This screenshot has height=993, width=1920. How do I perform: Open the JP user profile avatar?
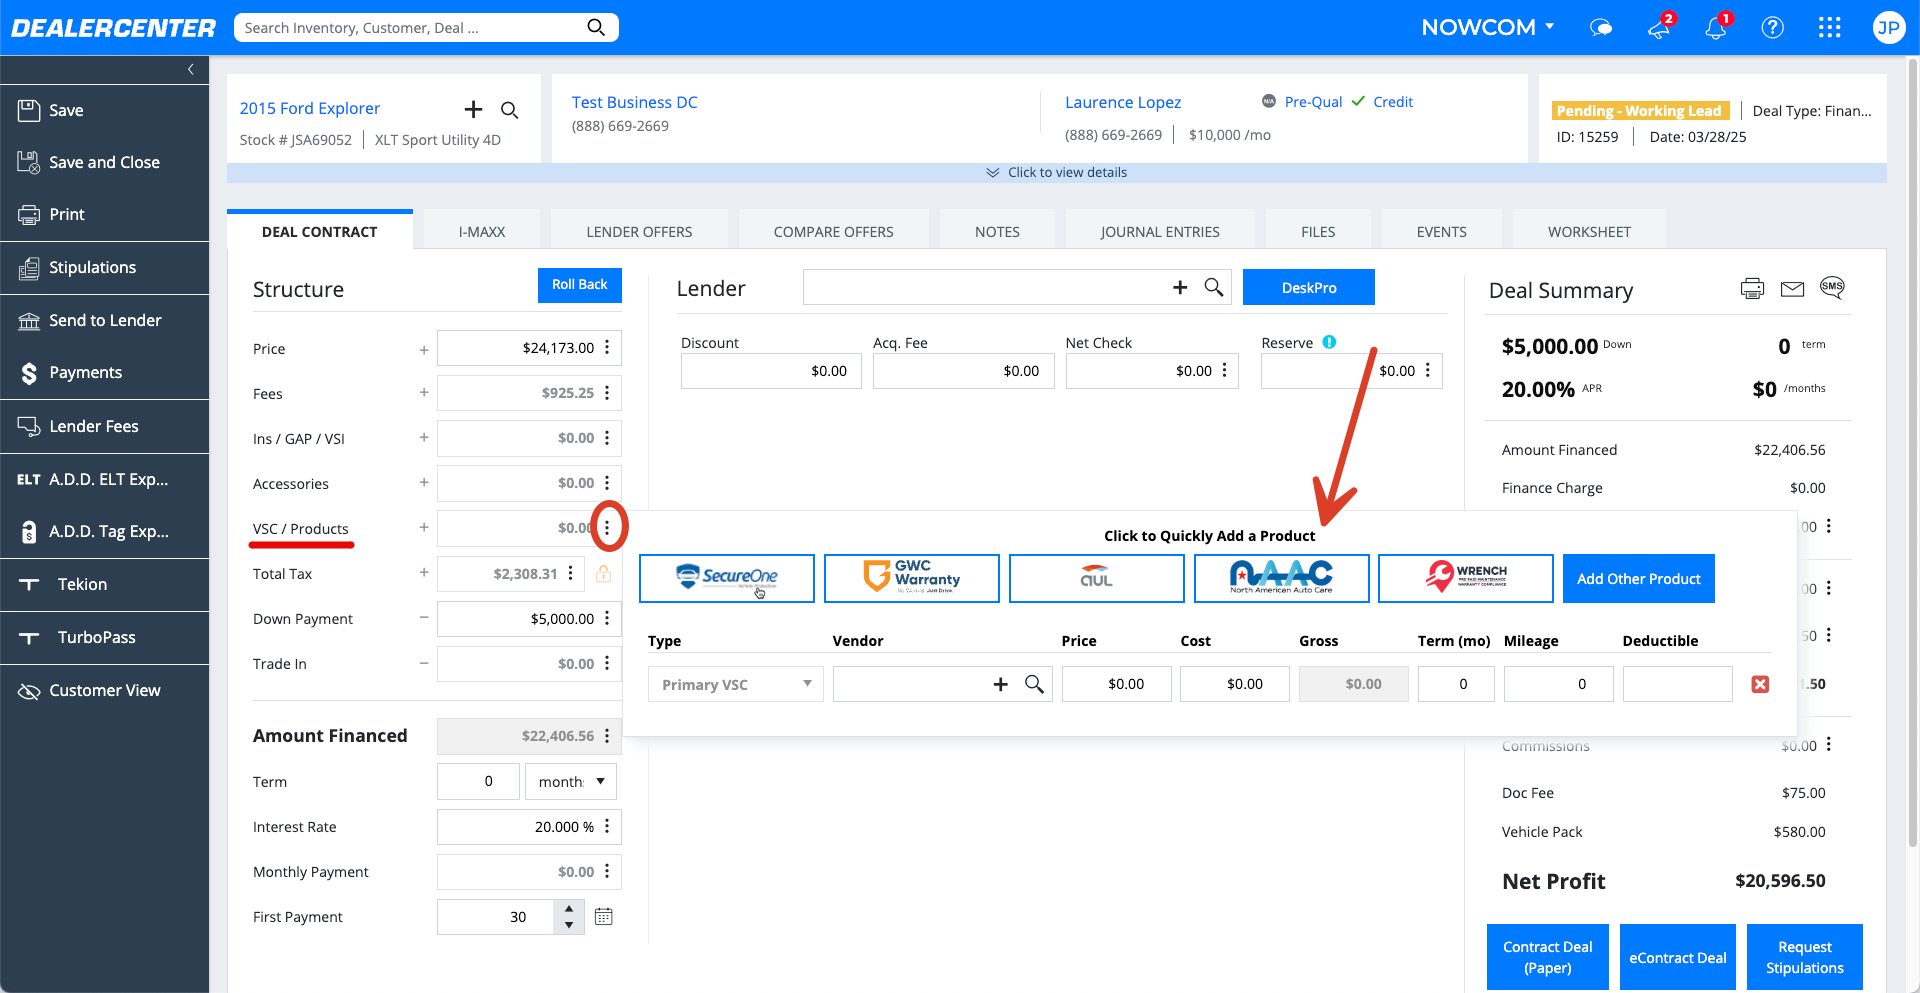point(1888,27)
